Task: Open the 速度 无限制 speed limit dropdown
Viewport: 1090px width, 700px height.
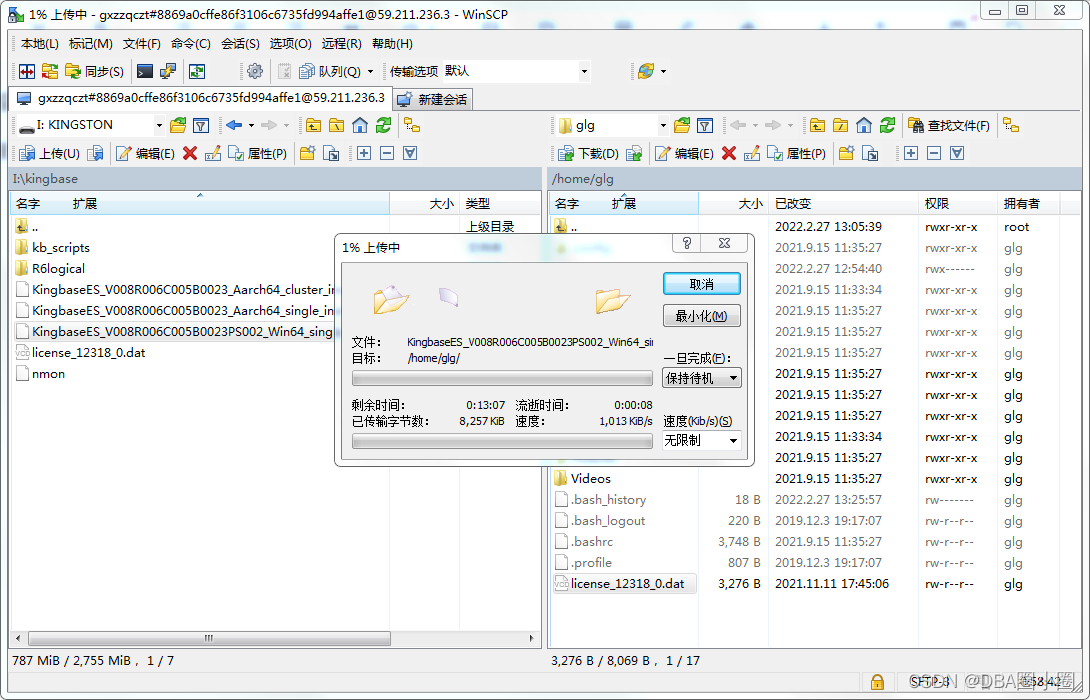Action: point(701,440)
